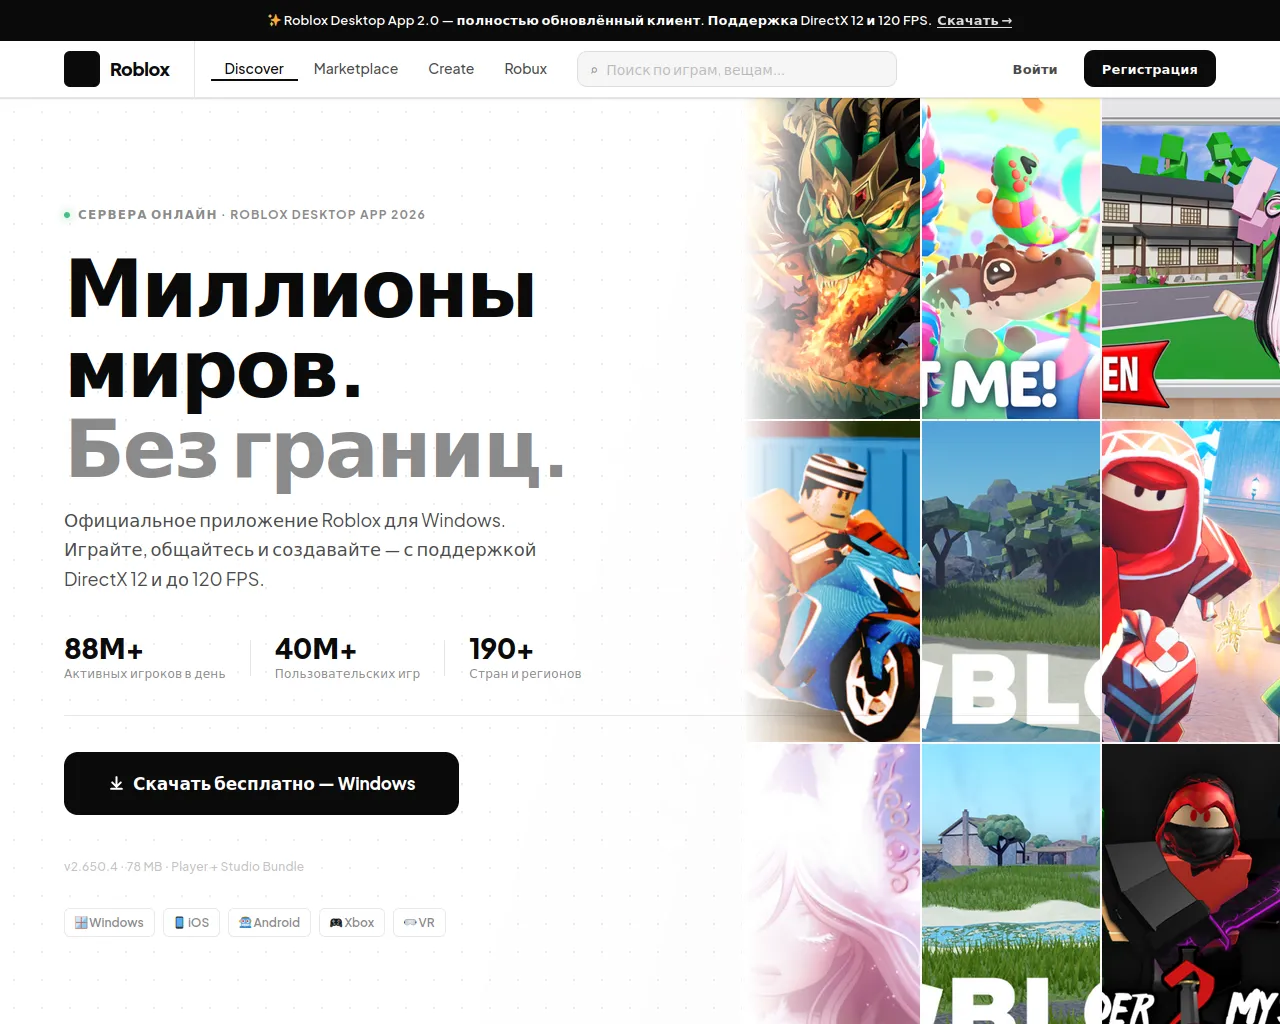This screenshot has width=1280, height=1024.
Task: Select Robux in the top navigation
Action: pos(526,69)
